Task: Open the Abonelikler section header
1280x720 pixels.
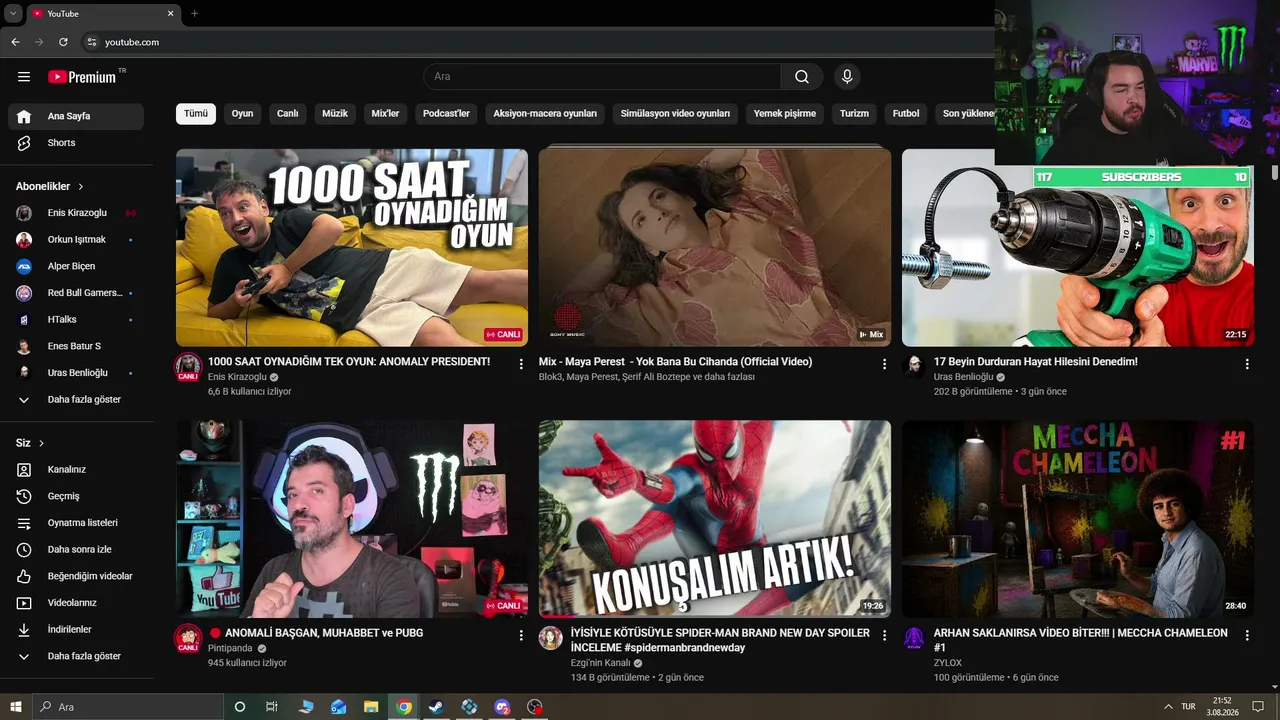Action: [x=50, y=187]
